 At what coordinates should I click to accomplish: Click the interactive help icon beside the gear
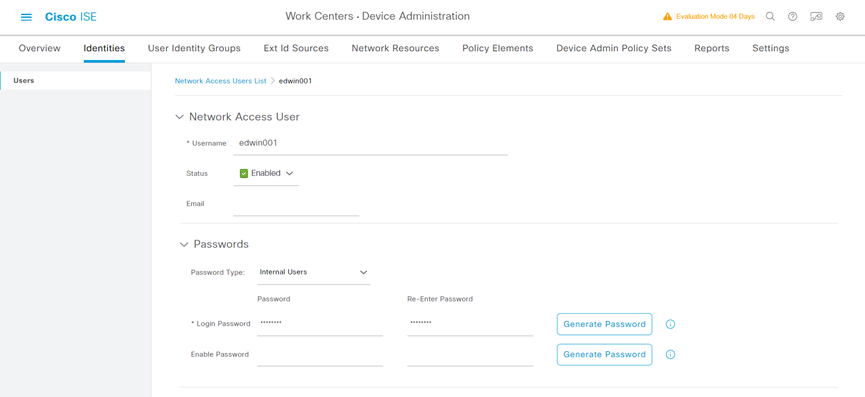pos(816,17)
